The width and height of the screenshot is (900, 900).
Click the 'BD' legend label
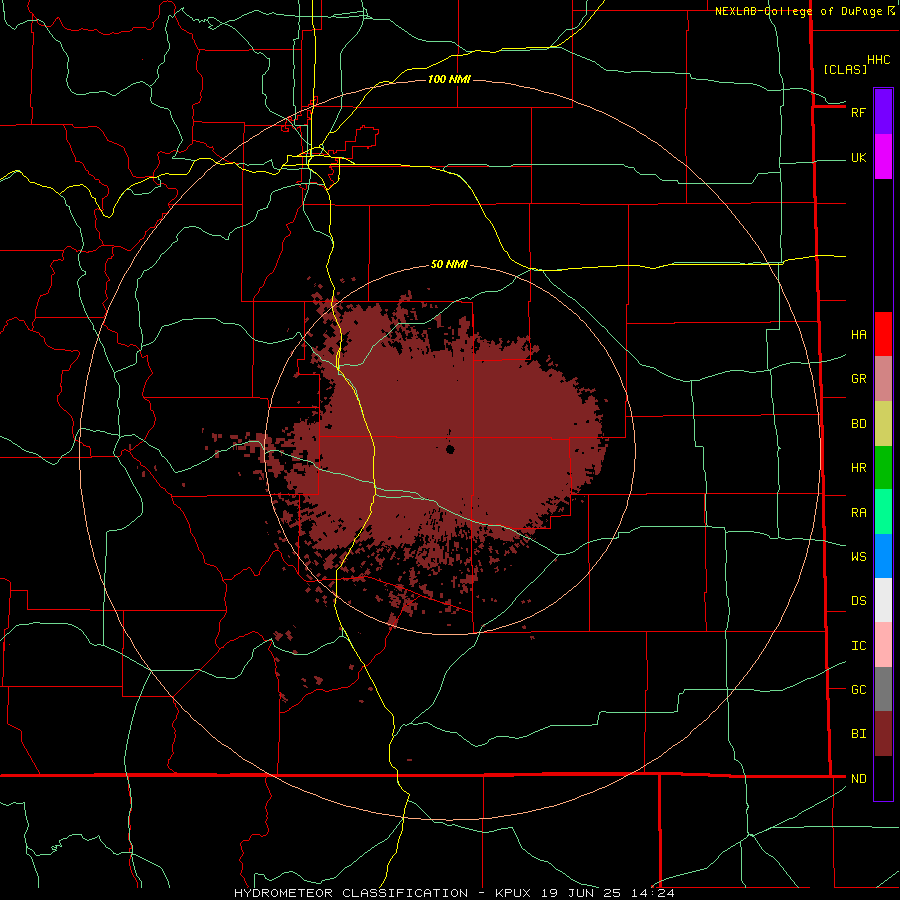pyautogui.click(x=858, y=424)
